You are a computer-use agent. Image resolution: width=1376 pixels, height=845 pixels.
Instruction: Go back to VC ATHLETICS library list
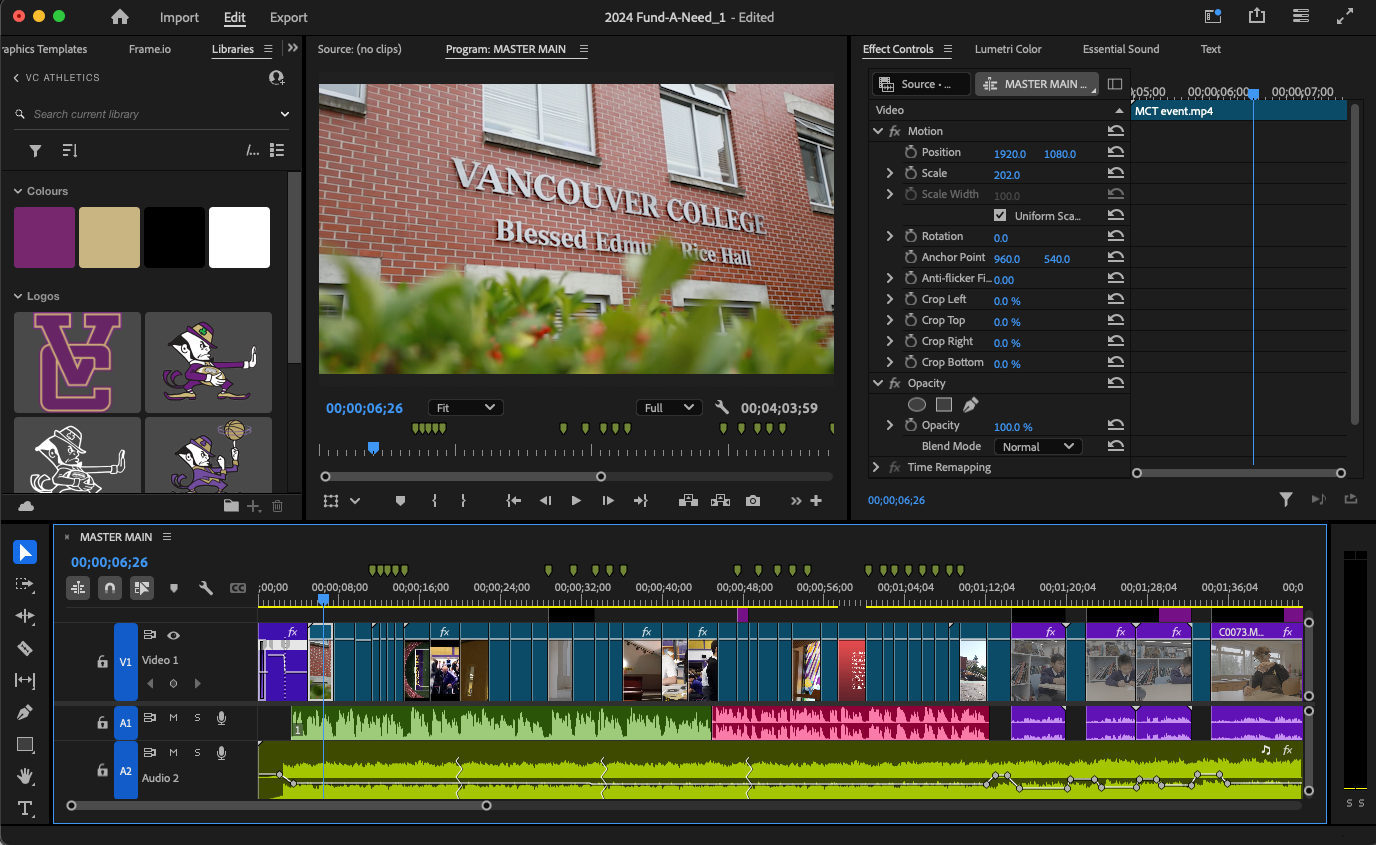pos(16,78)
